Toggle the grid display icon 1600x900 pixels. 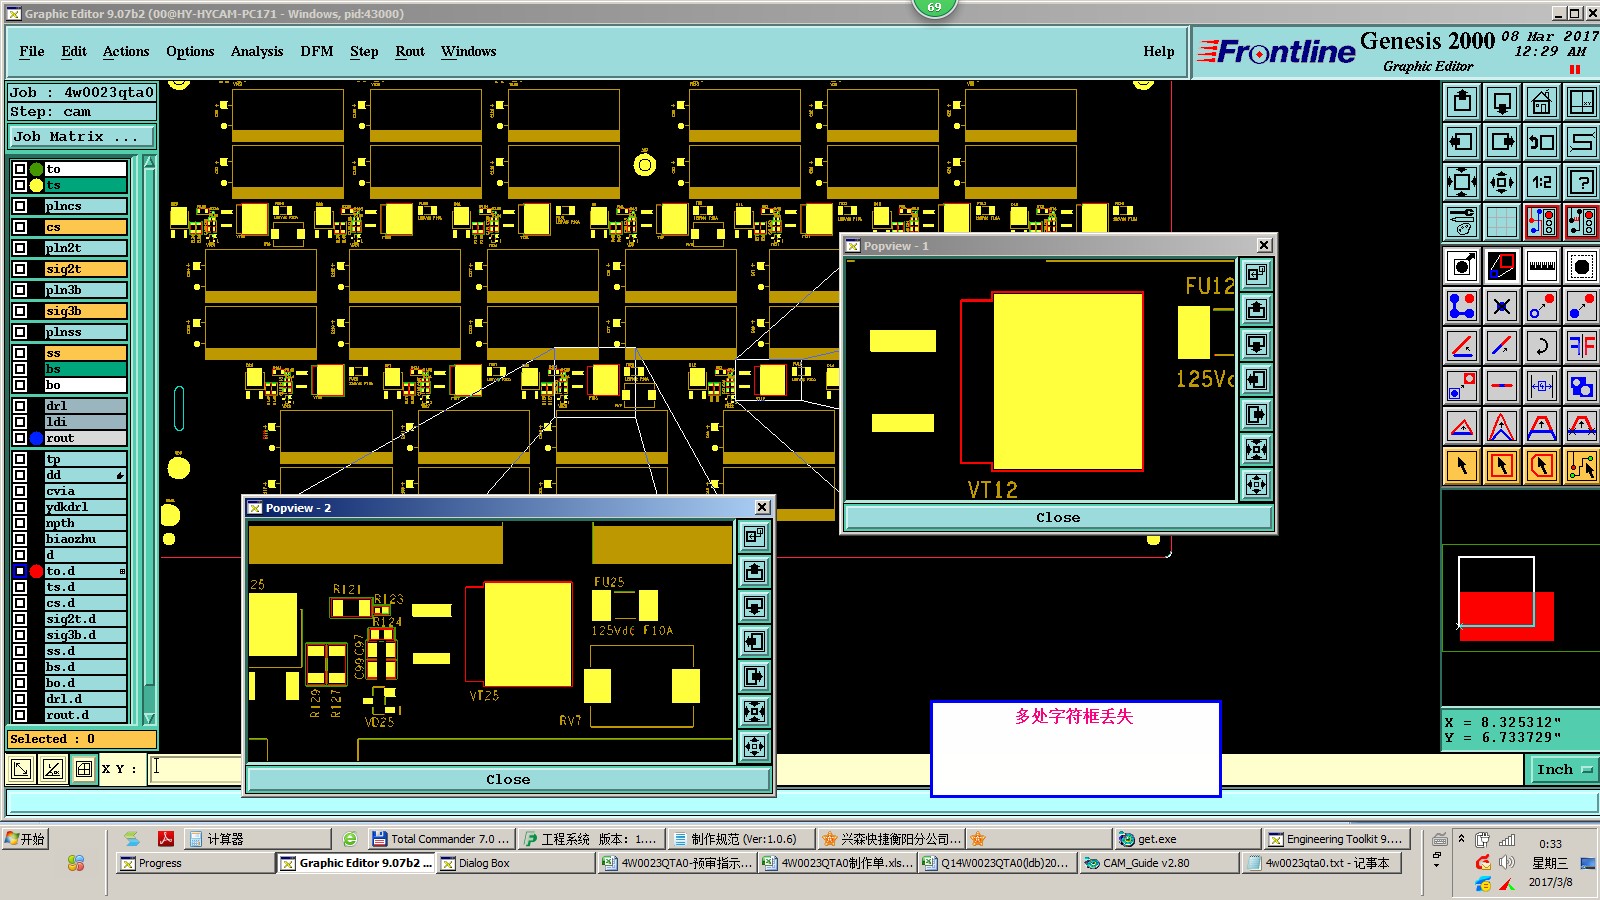click(1502, 222)
